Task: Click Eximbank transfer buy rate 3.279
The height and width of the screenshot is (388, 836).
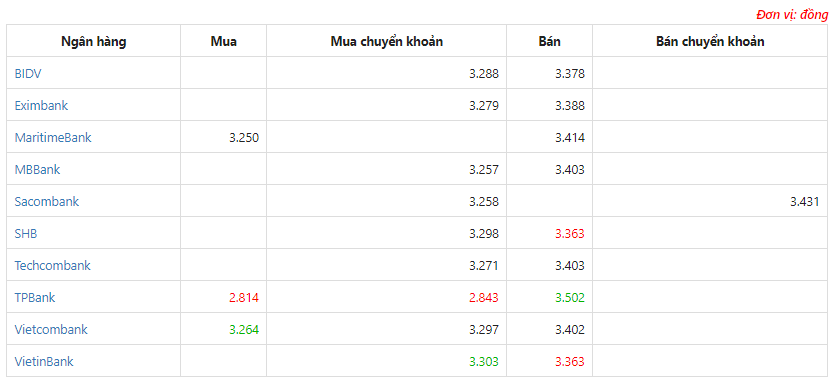Action: 484,106
